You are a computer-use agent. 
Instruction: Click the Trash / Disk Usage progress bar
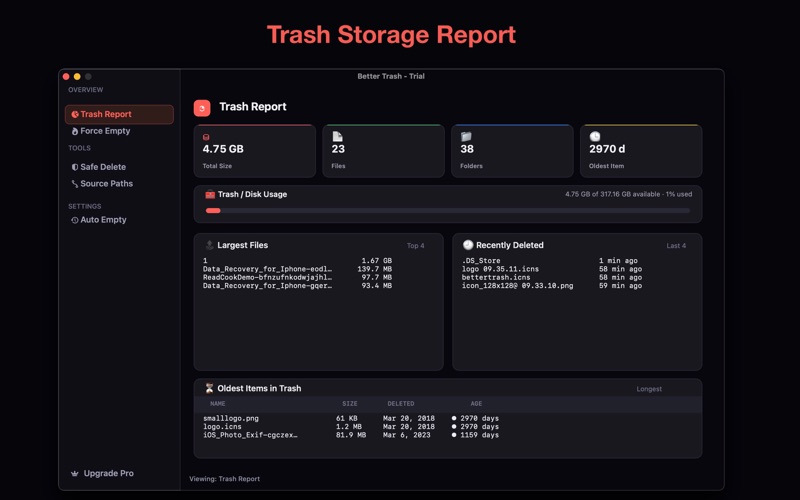pos(448,210)
